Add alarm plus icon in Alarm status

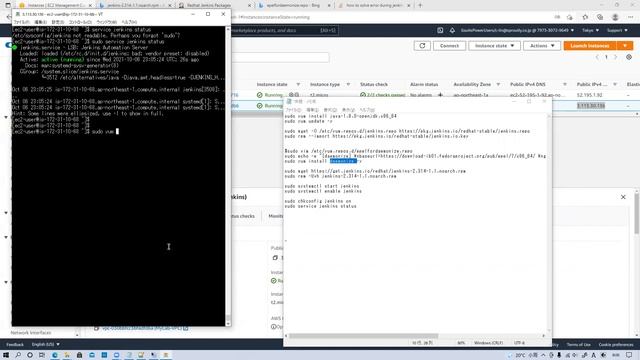pos(440,95)
